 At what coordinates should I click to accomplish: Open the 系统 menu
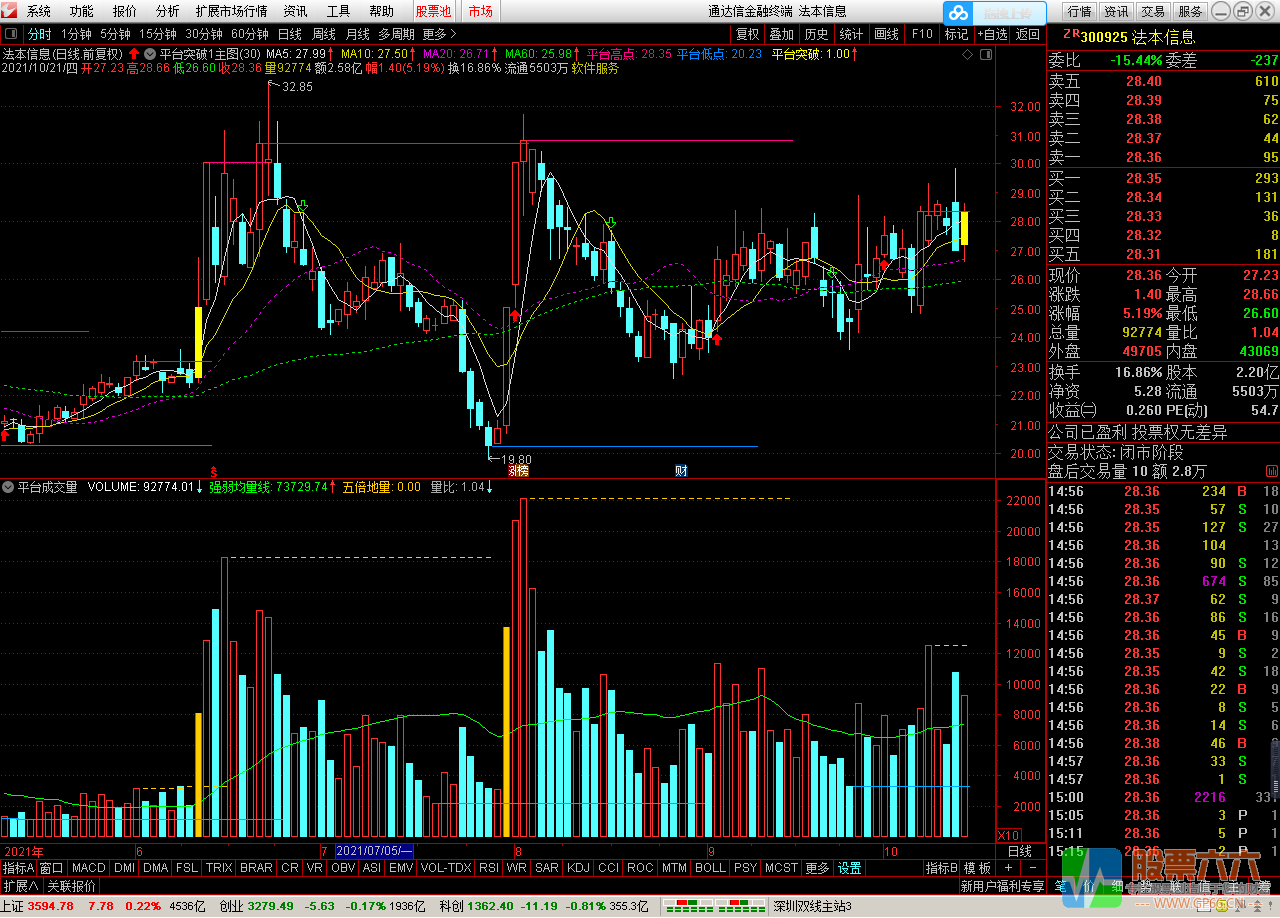pos(39,12)
